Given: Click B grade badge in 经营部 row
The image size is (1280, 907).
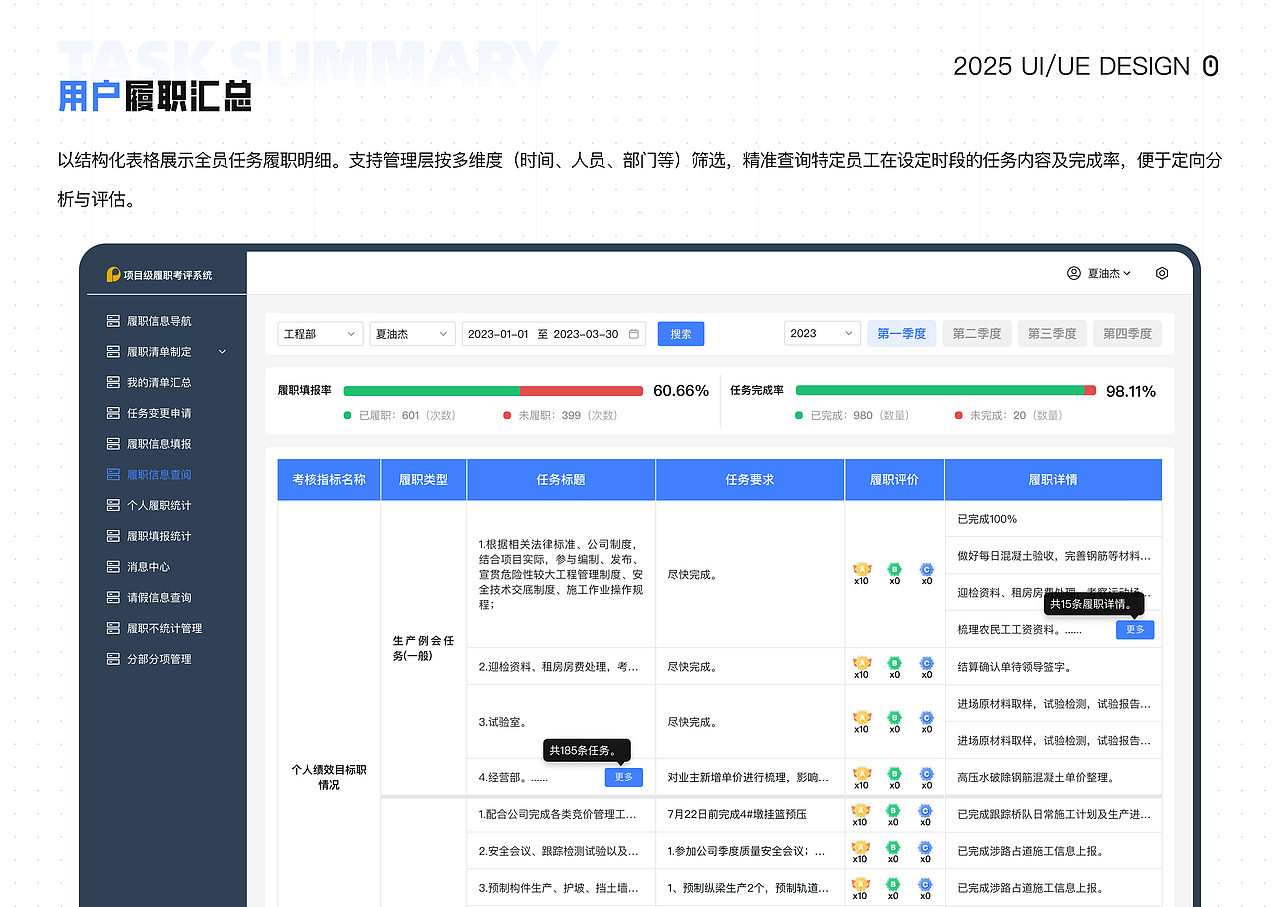Looking at the screenshot, I should pos(895,773).
